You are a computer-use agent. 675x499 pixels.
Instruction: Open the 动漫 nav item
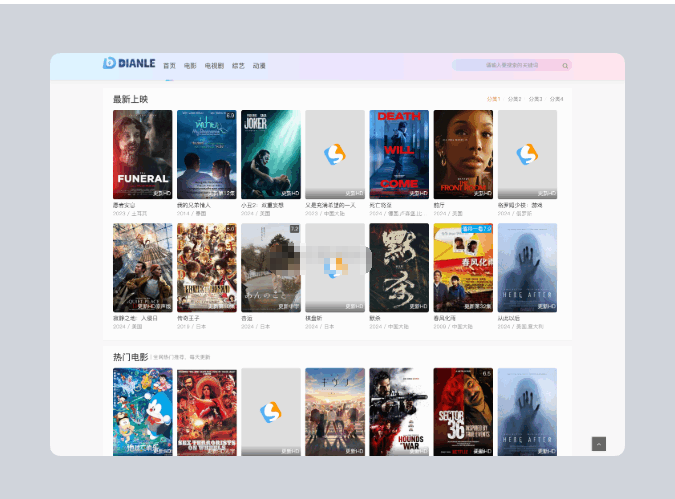[259, 66]
